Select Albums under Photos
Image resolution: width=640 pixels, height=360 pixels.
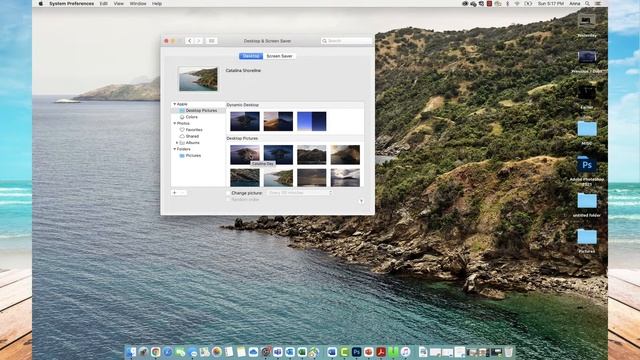coord(189,143)
